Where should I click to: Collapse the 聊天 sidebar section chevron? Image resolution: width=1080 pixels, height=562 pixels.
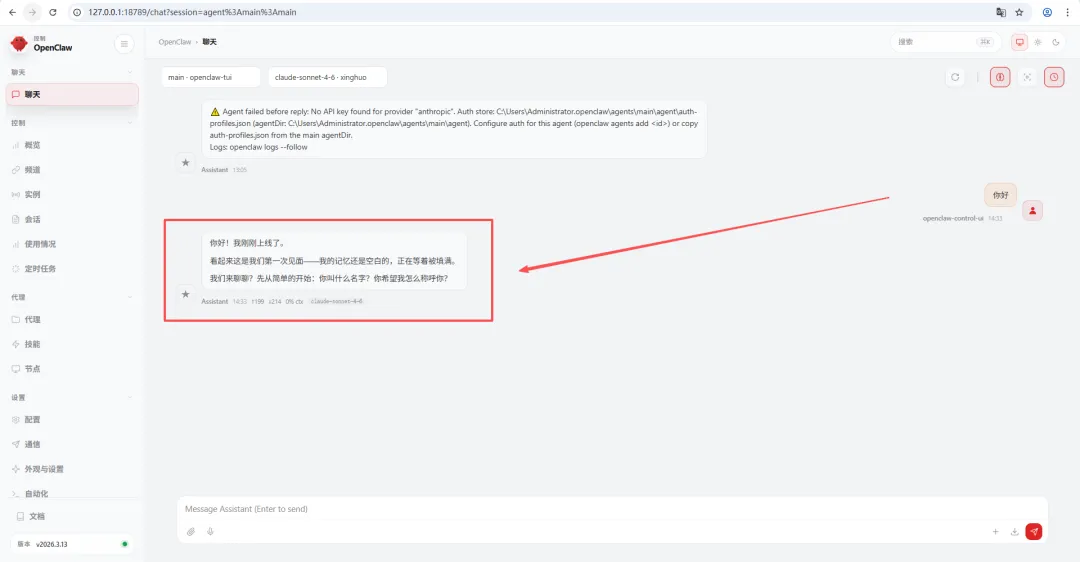(x=129, y=72)
